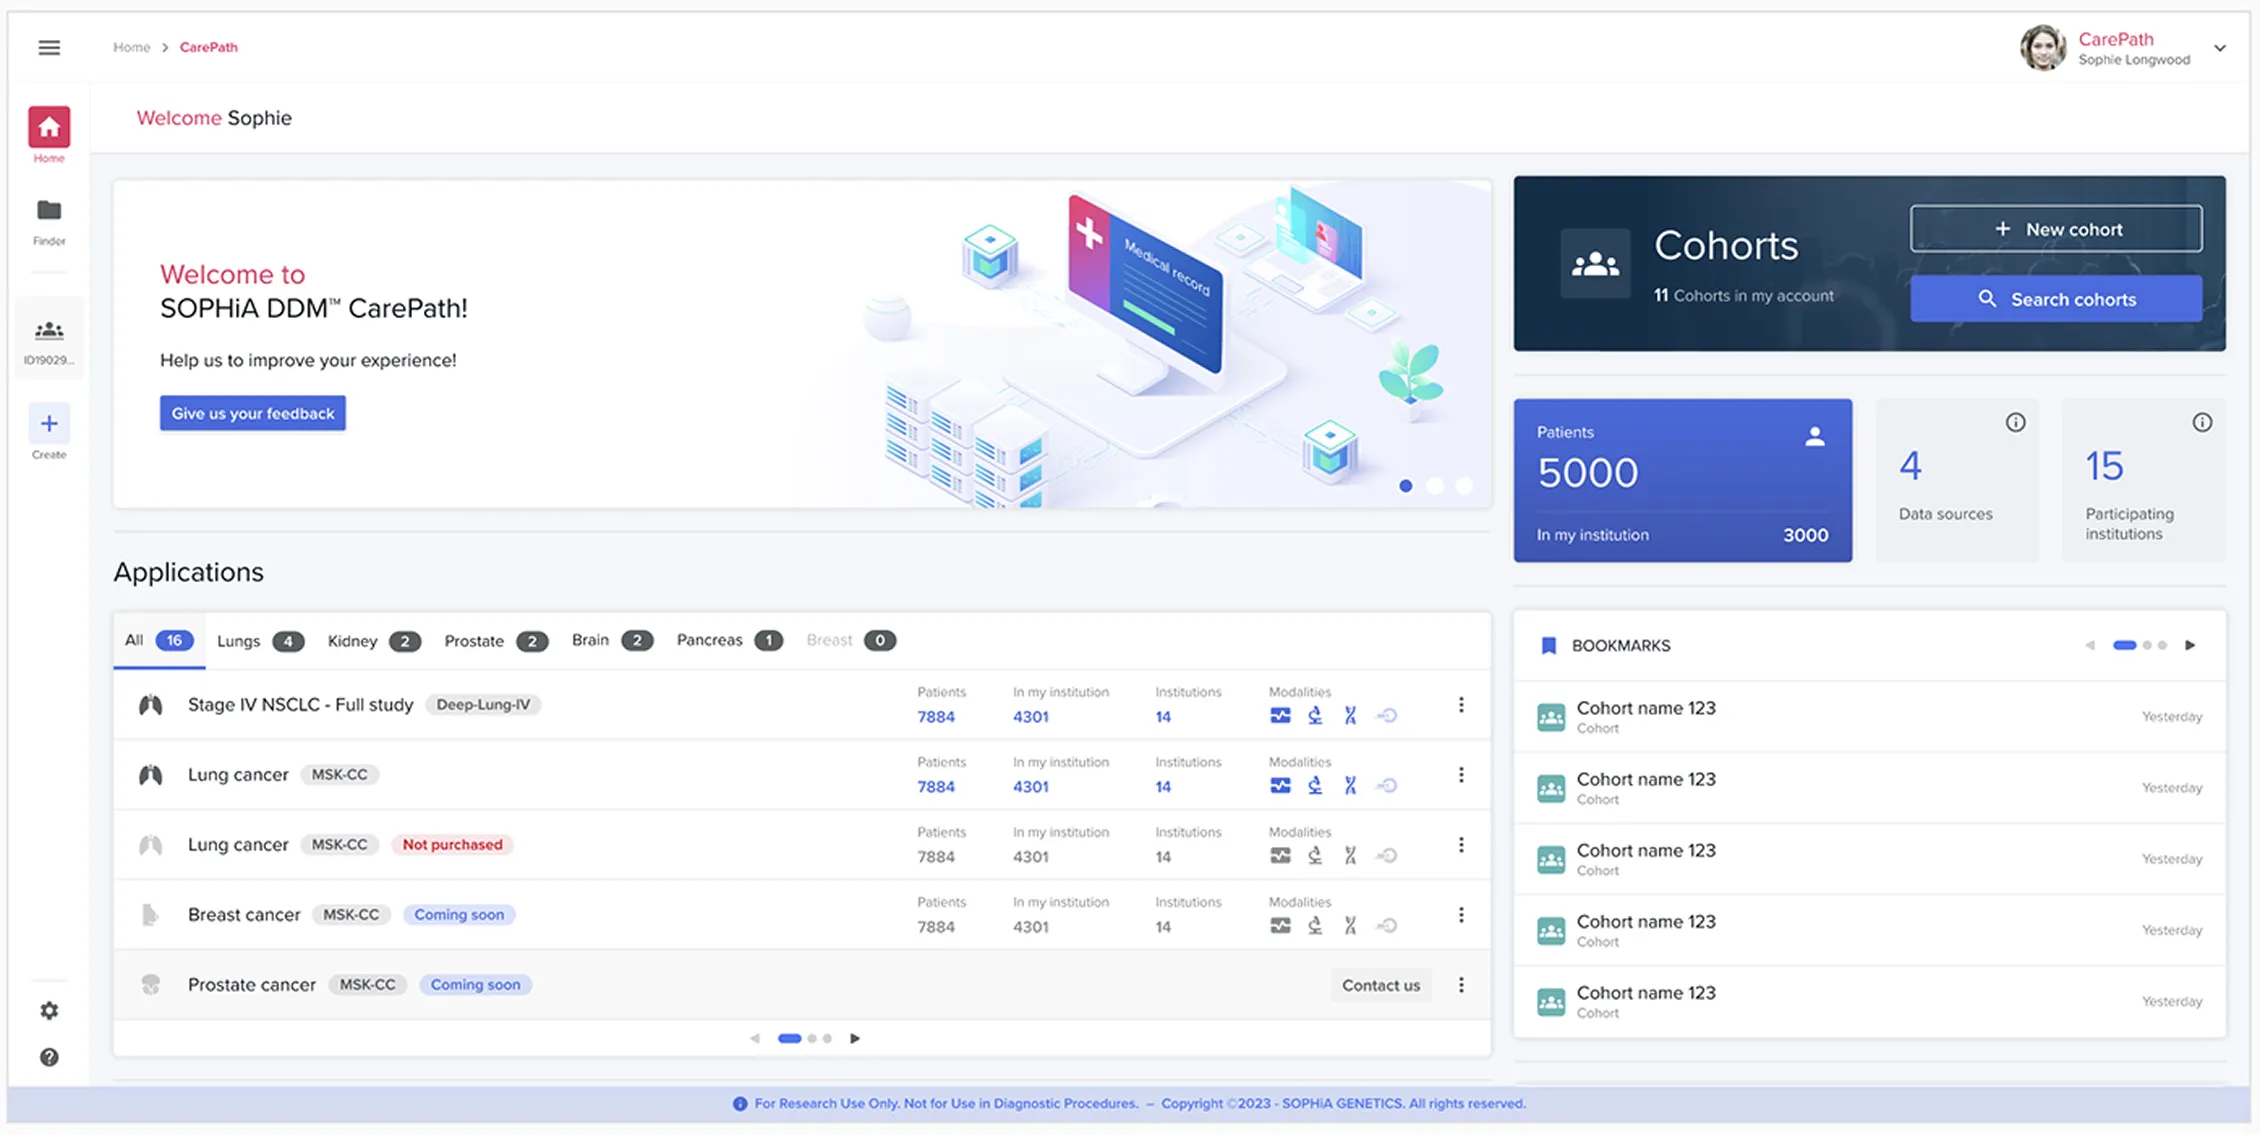Click first modality icon in Stage IV NSCLC row

(x=1280, y=716)
